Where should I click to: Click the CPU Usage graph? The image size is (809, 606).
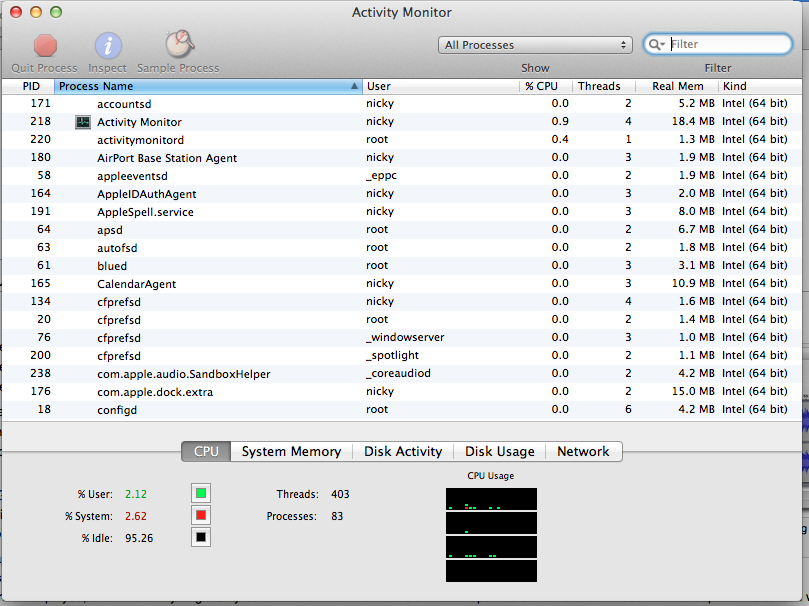(x=491, y=534)
